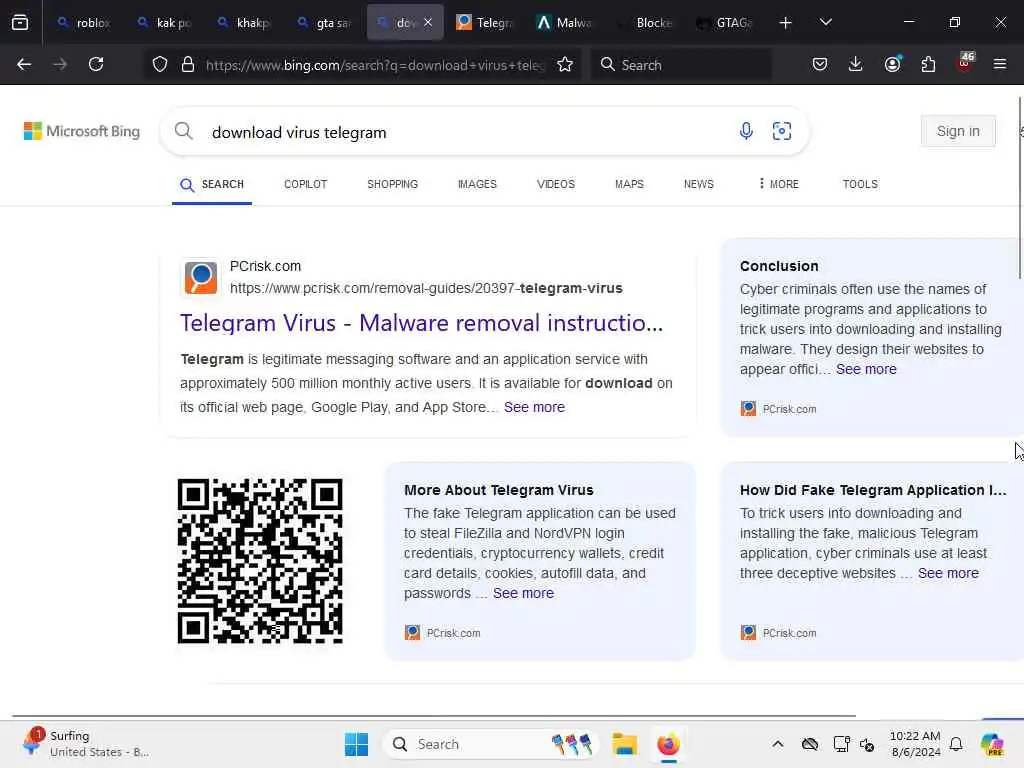Click taskbar Search box
This screenshot has height=768, width=1024.
pyautogui.click(x=491, y=744)
